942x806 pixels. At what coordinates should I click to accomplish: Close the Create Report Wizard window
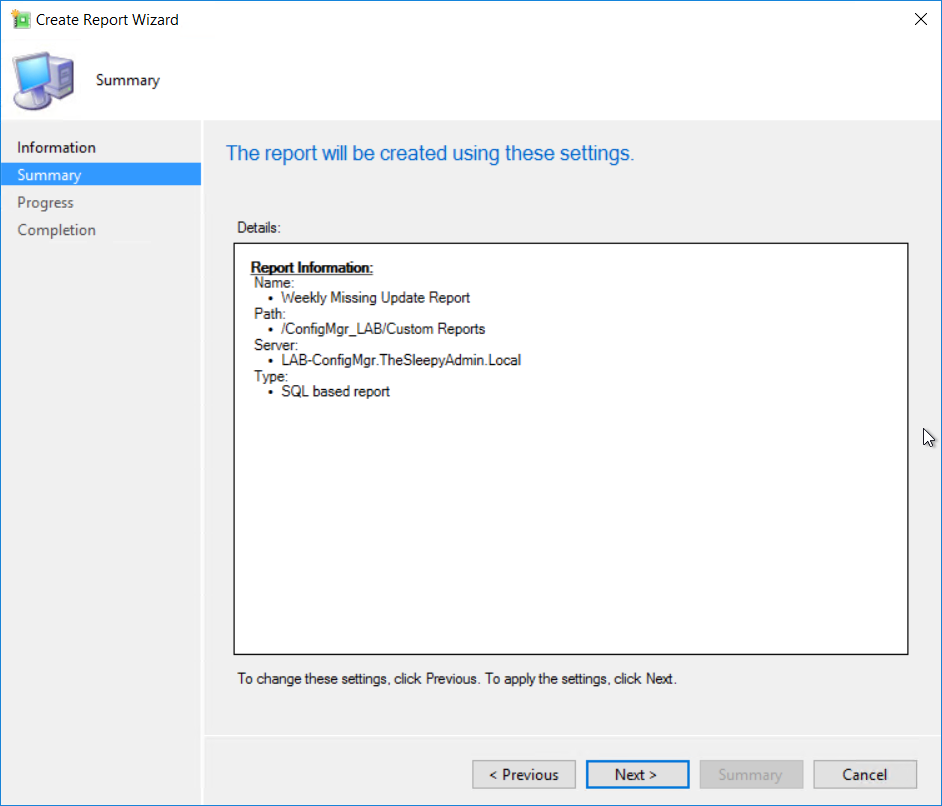point(920,19)
